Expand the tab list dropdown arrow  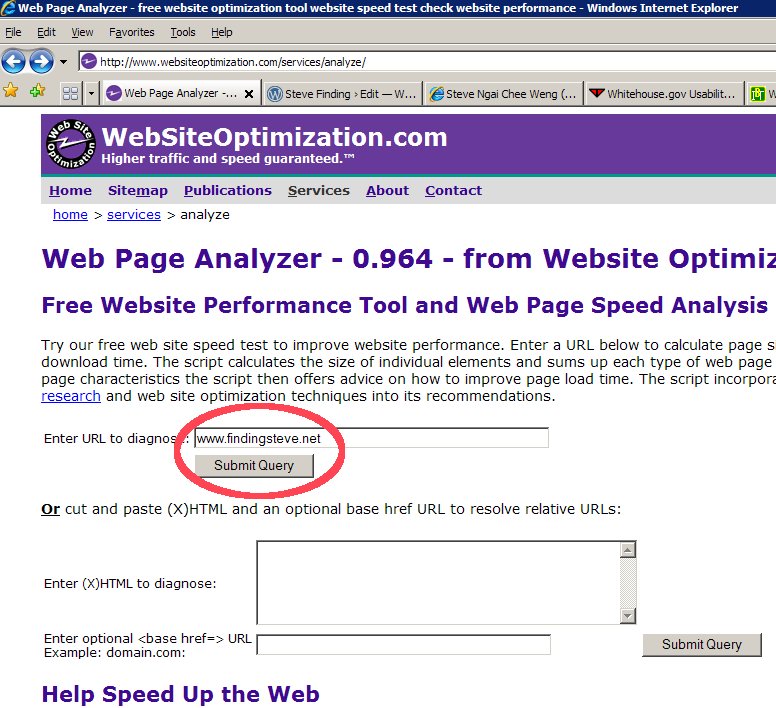click(91, 94)
